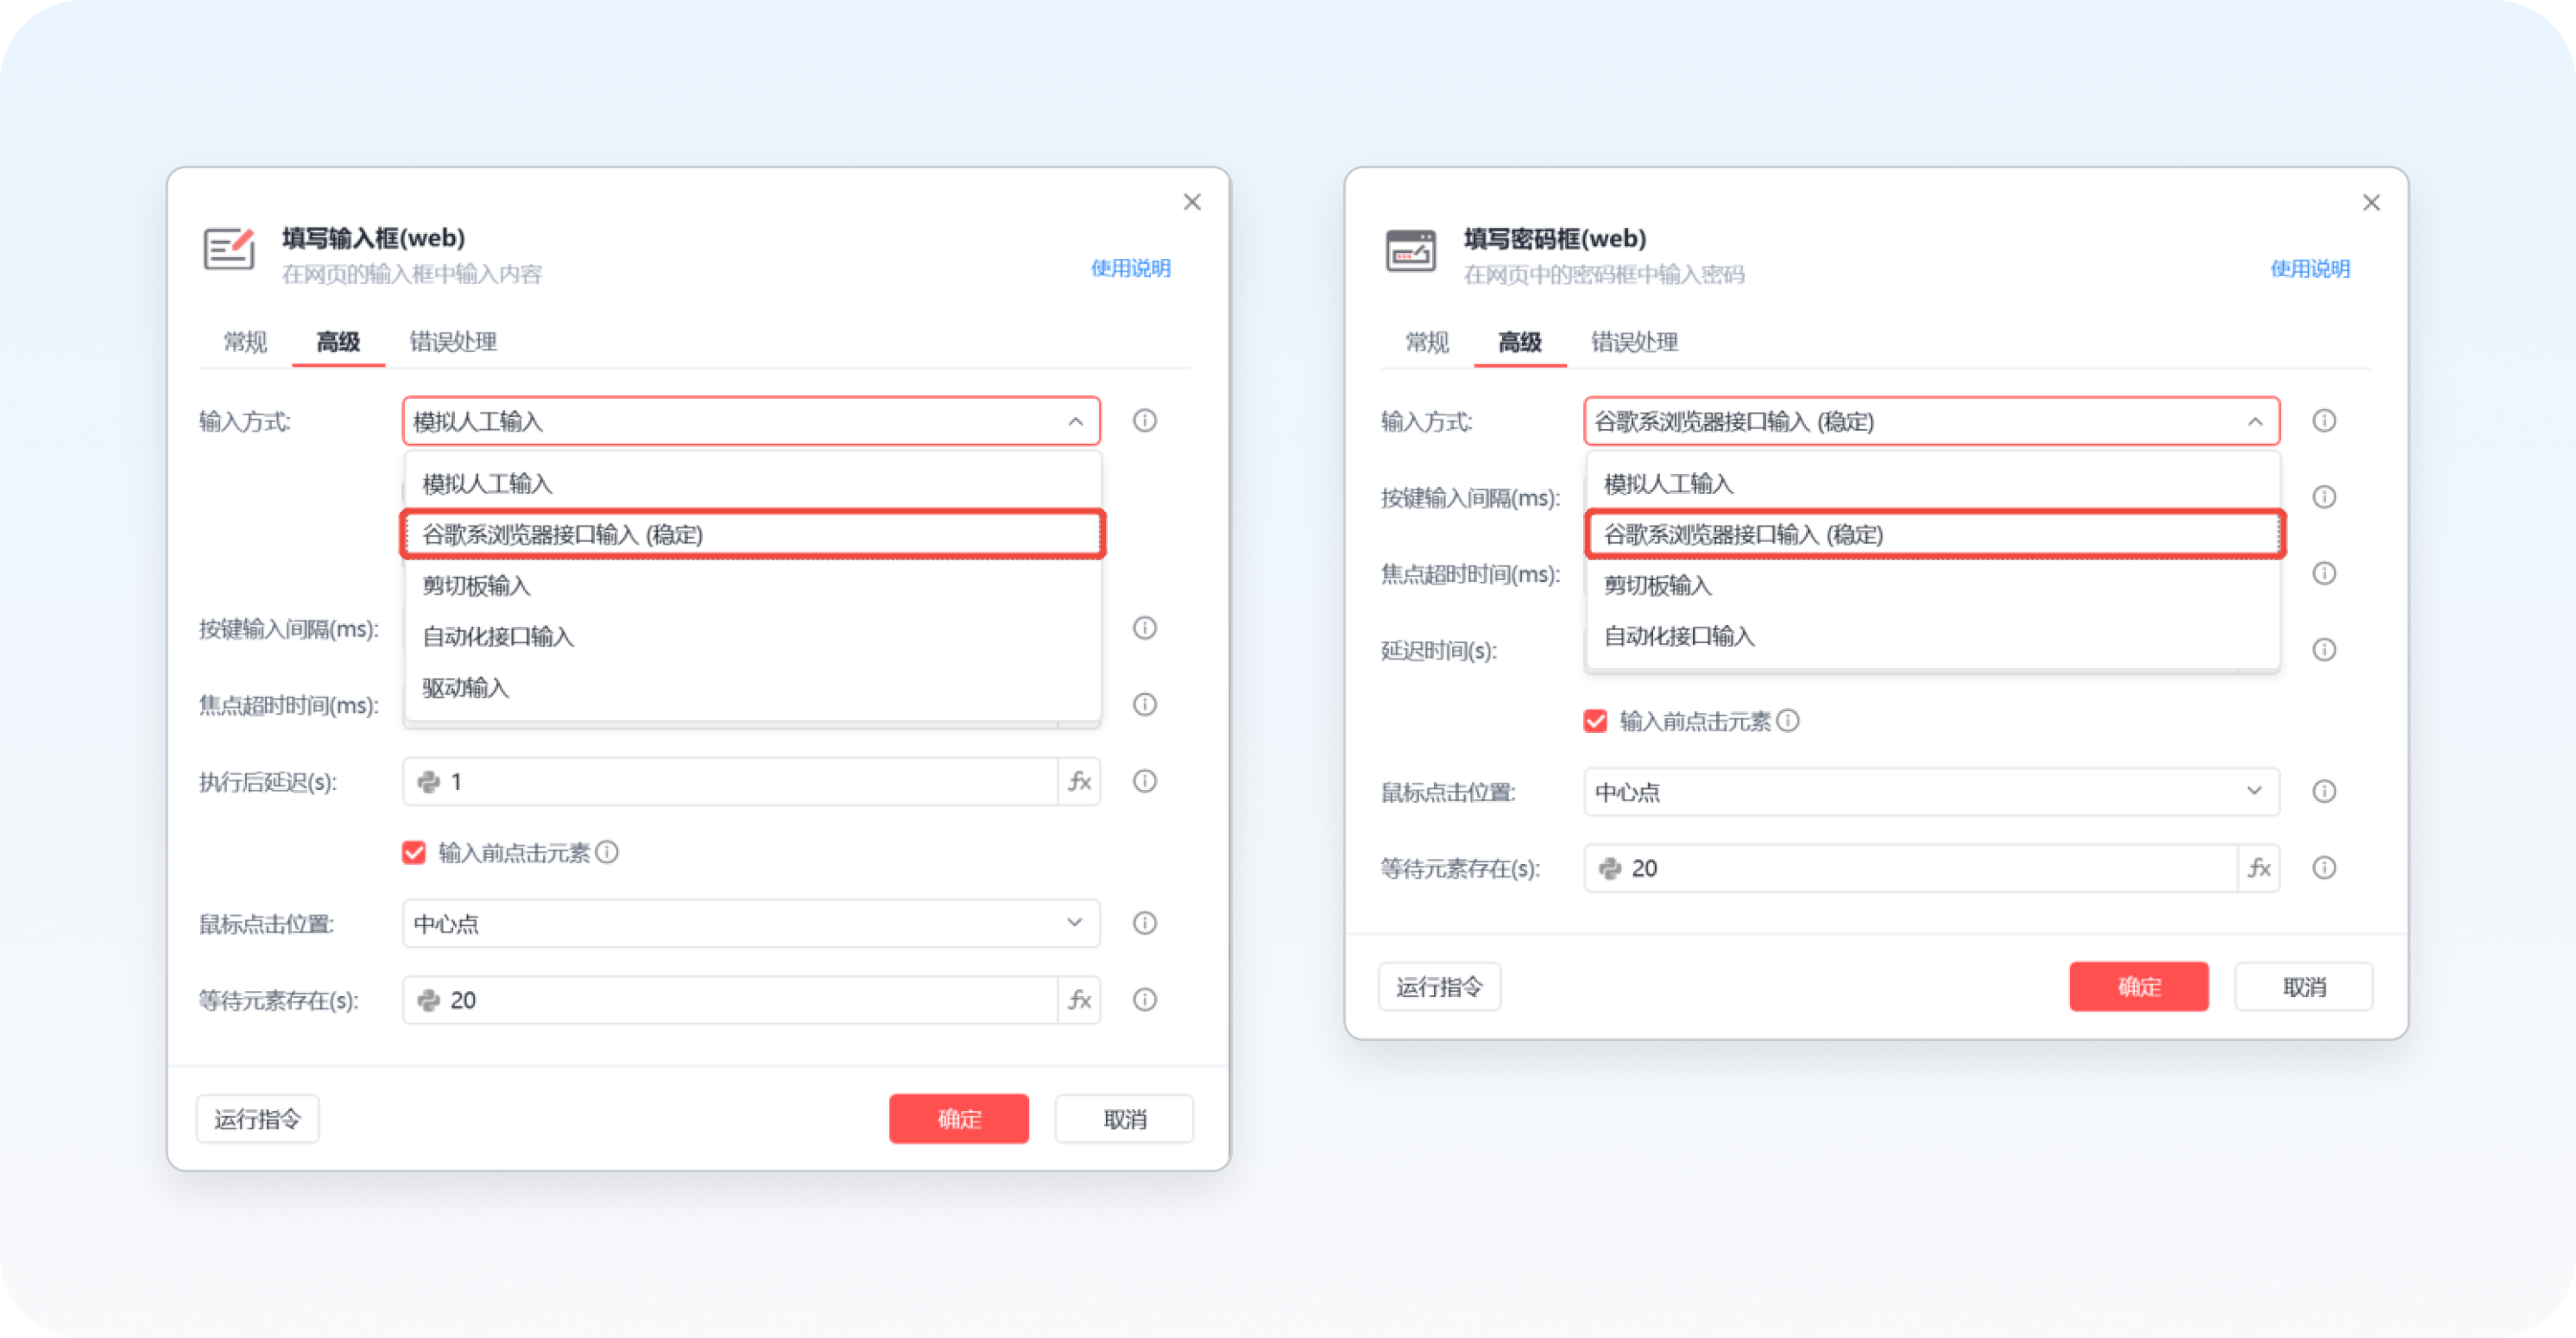Click fx icon in password dialog's 等待元素存在 field
This screenshot has width=2576, height=1338.
coord(2258,868)
